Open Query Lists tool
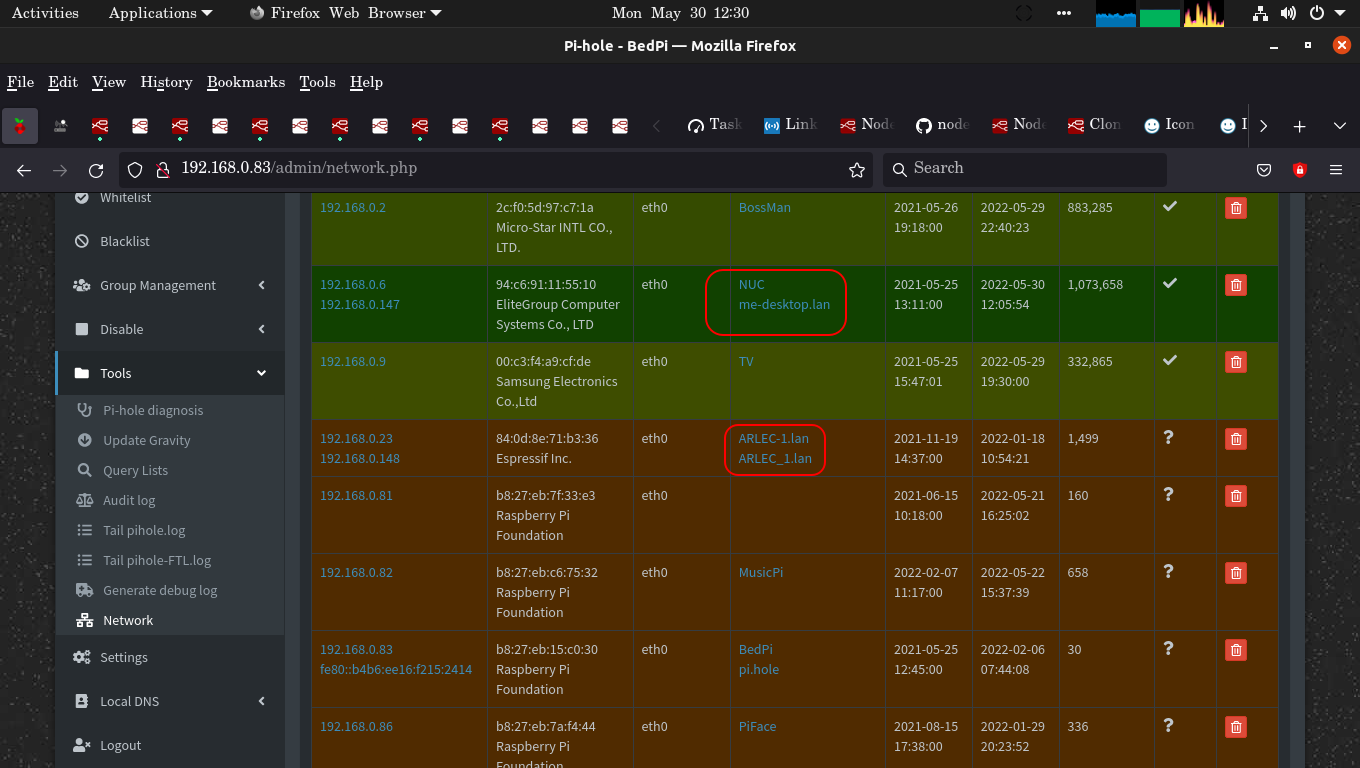The width and height of the screenshot is (1360, 768). point(135,470)
